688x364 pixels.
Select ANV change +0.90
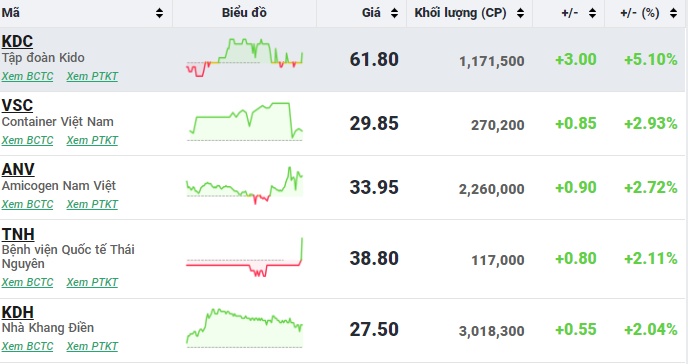pyautogui.click(x=576, y=188)
